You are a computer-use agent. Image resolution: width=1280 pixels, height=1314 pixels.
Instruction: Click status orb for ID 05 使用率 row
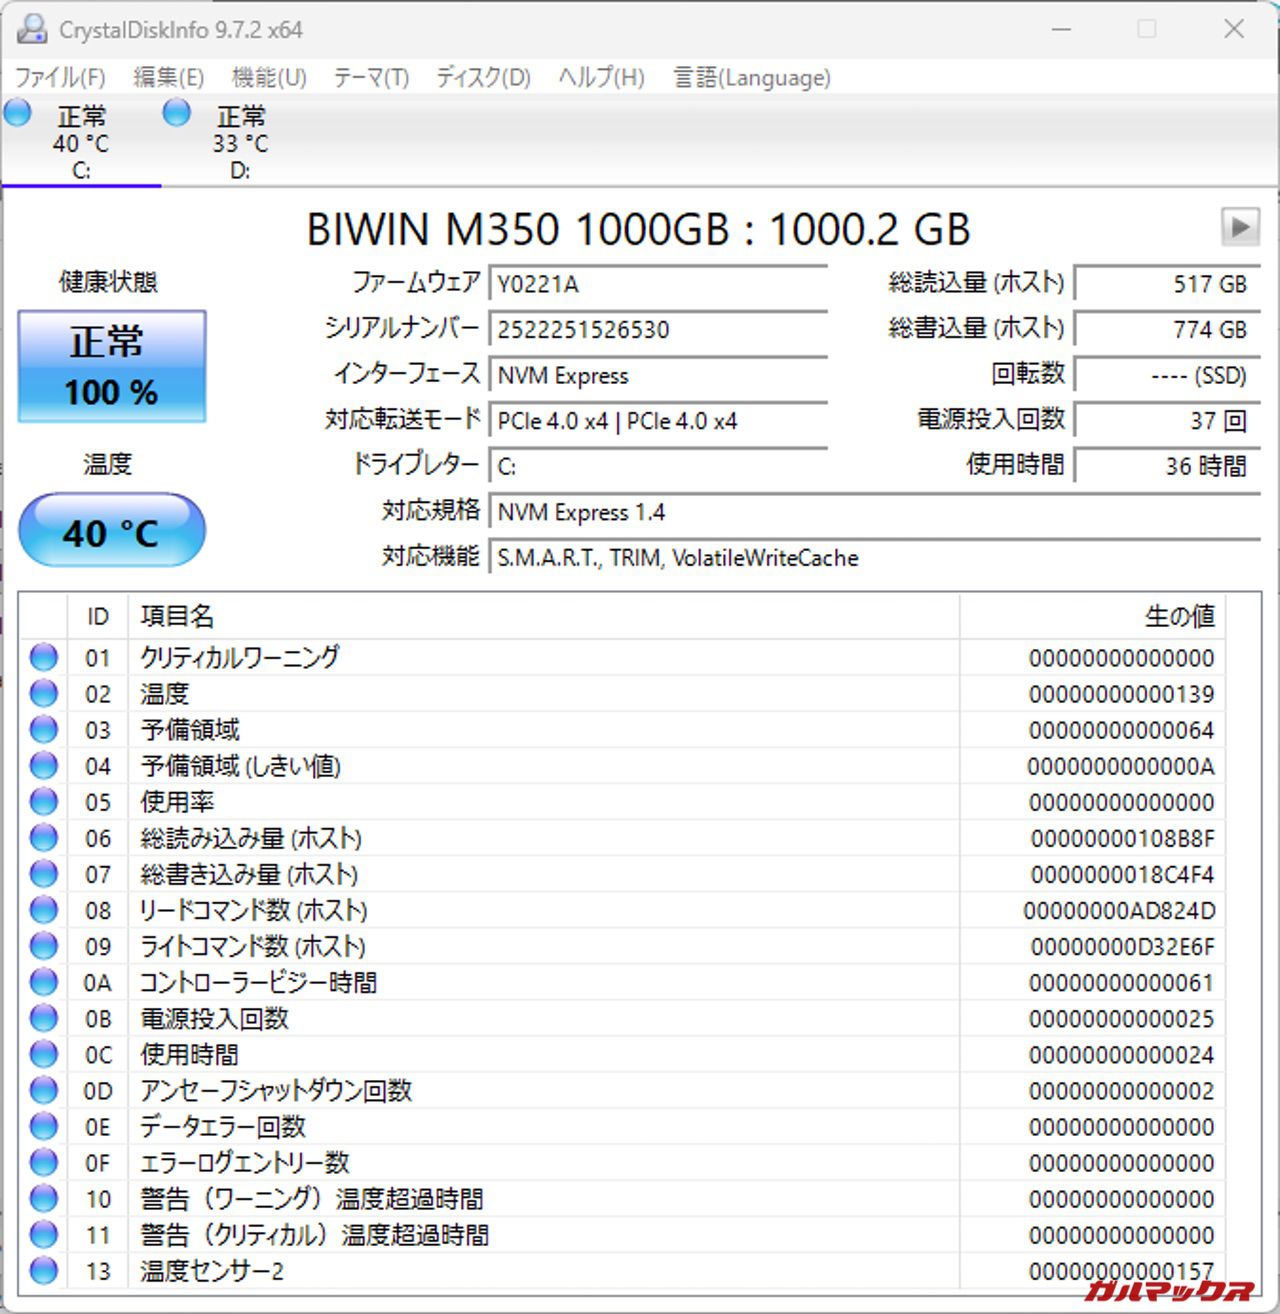tap(44, 802)
